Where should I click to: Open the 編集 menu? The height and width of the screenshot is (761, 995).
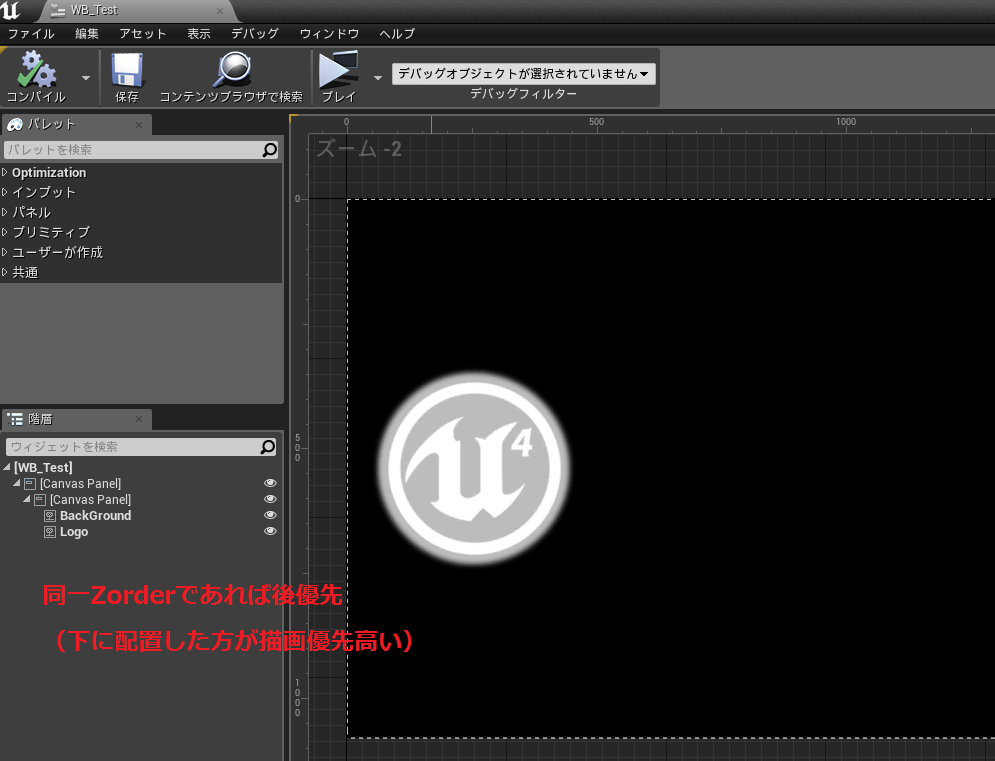87,34
